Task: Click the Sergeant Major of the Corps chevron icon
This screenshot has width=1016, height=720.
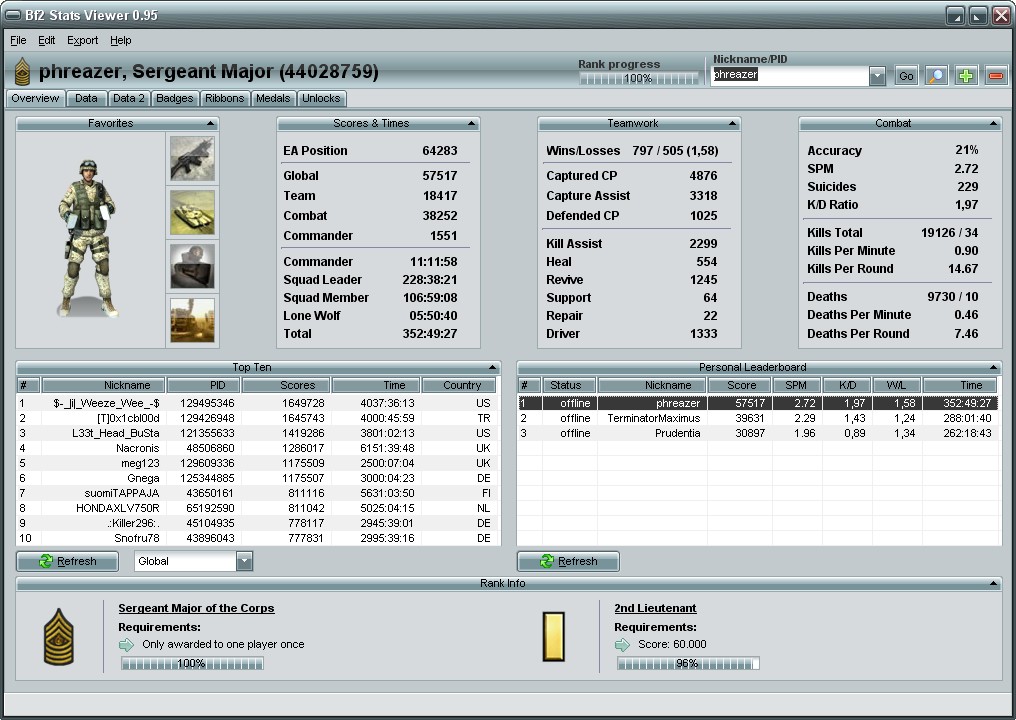Action: 59,636
